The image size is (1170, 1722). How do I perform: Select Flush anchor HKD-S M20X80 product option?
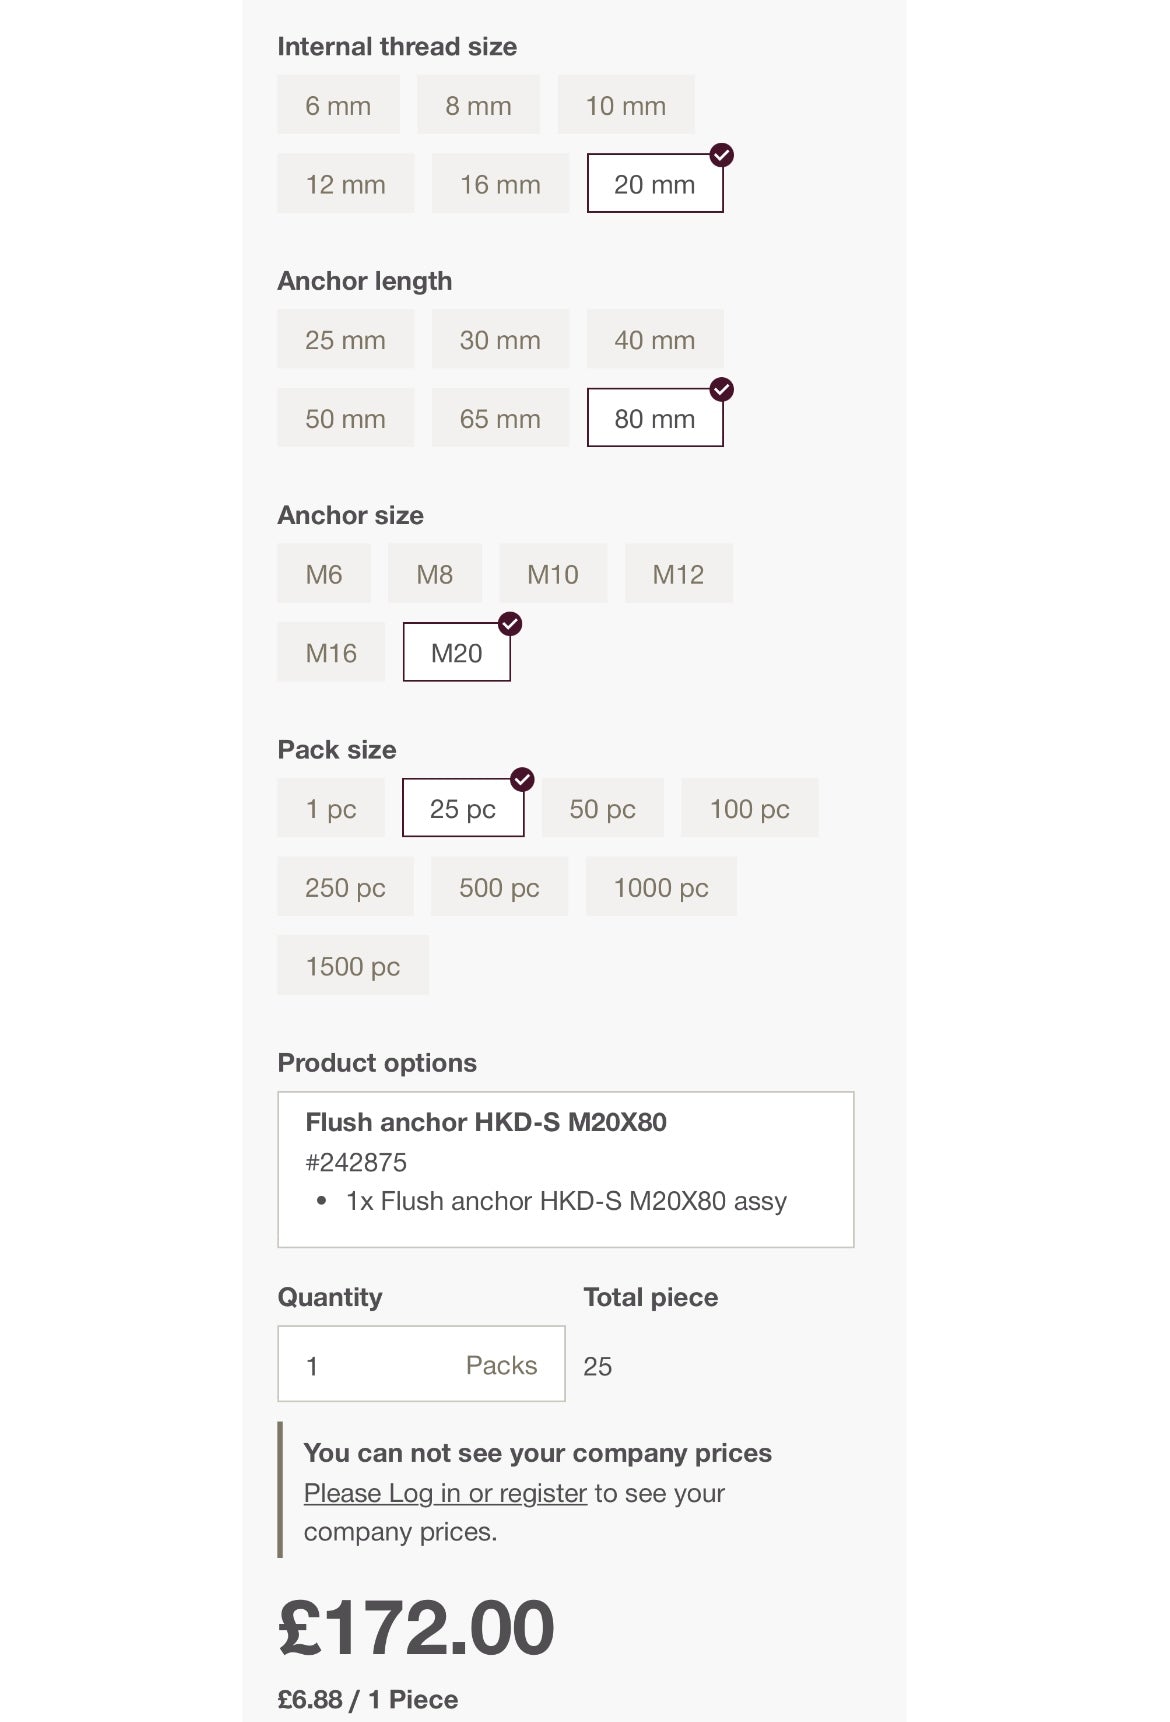tap(565, 1169)
